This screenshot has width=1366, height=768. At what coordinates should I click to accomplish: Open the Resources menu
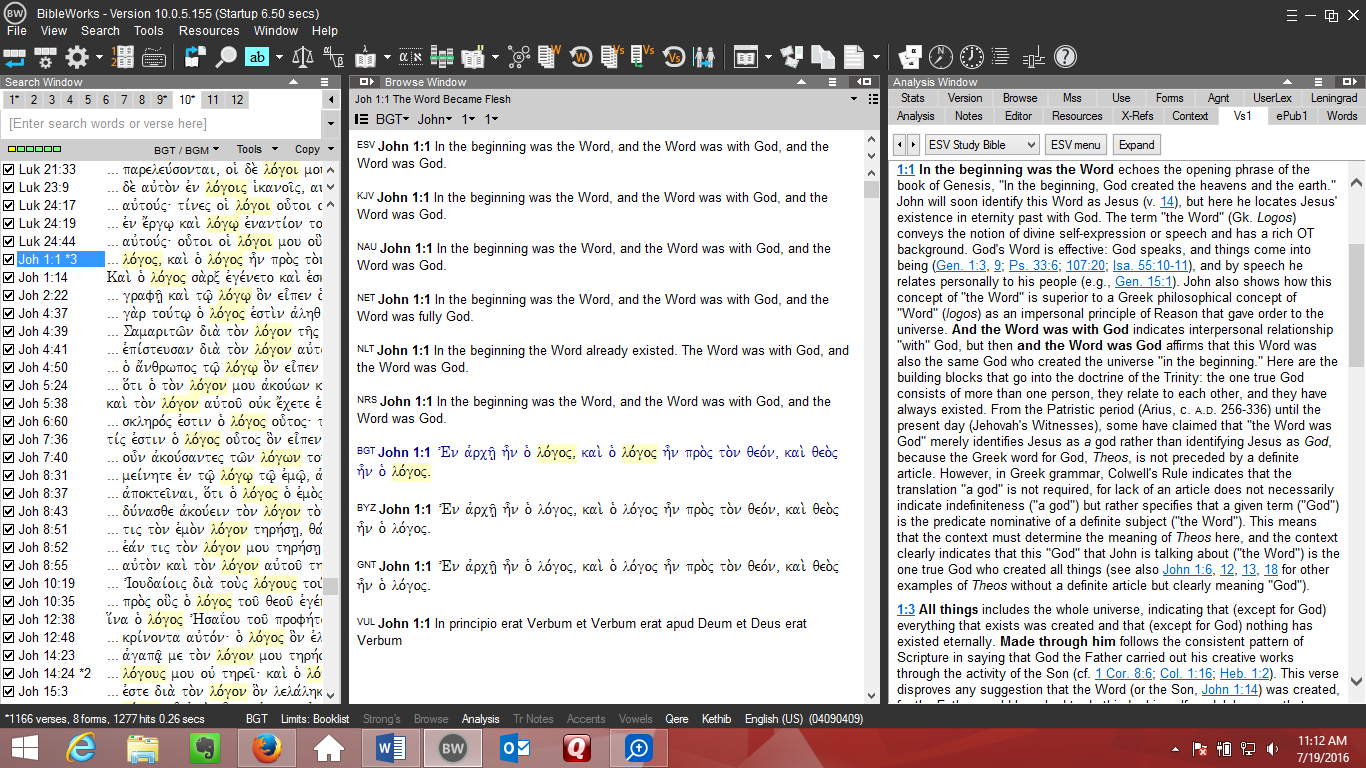209,31
